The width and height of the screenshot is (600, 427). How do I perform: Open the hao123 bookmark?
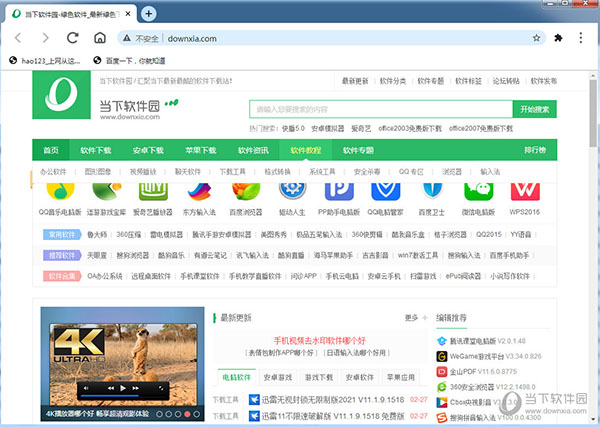tap(45, 60)
